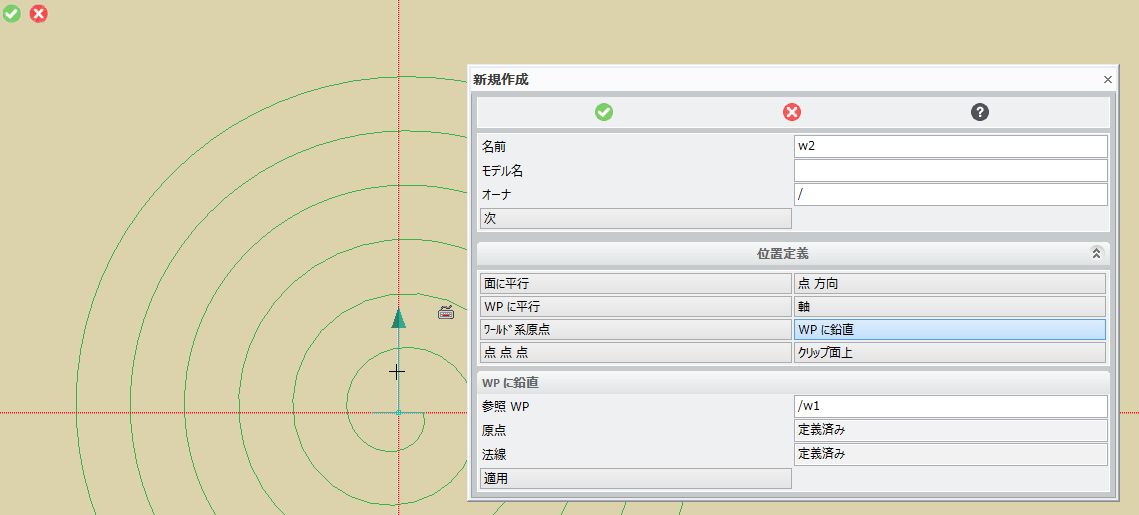This screenshot has height=515, width=1139.
Task: Open help via the question mark icon
Action: 980,112
